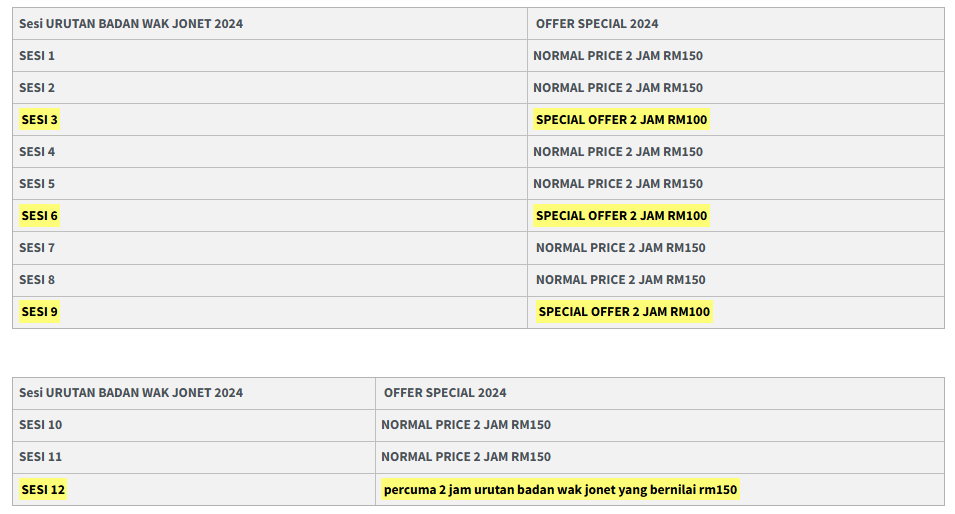Click the SESI 7 row label

pyautogui.click(x=37, y=248)
